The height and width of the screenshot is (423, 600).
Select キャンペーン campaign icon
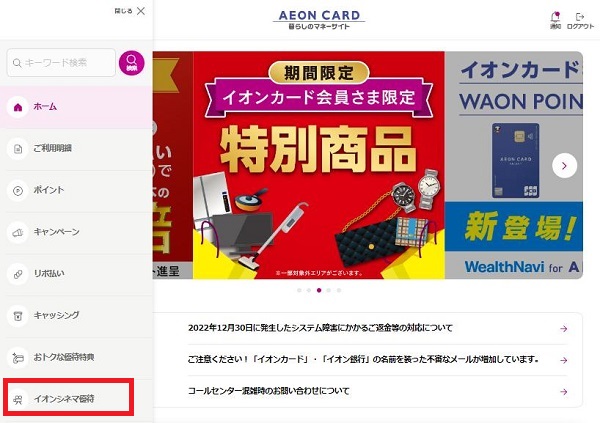18,232
